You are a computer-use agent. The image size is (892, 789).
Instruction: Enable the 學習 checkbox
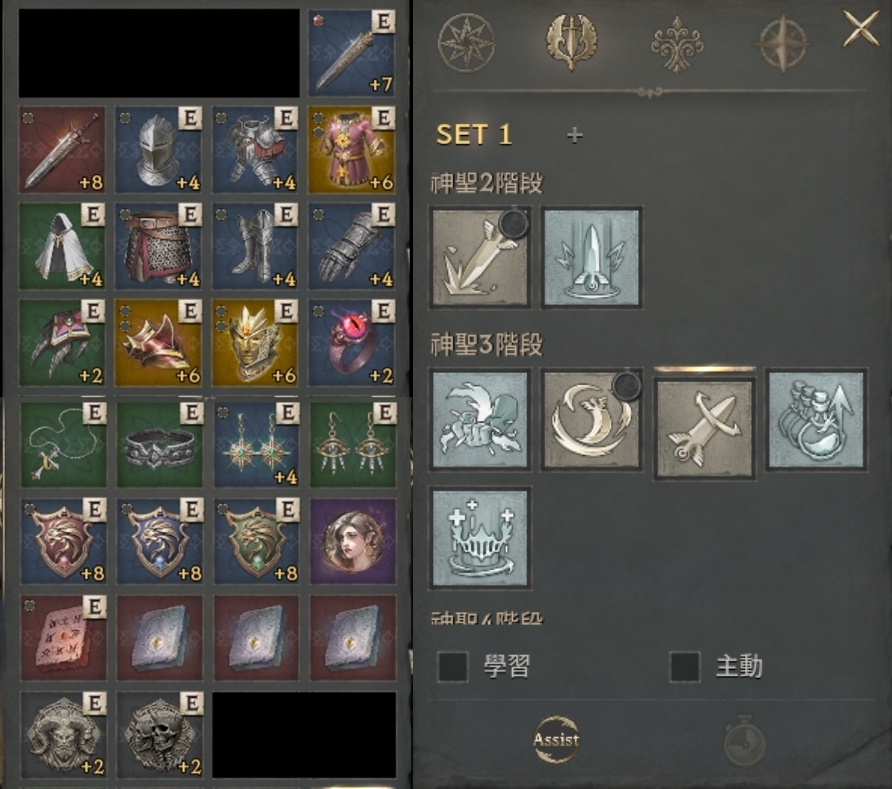(453, 667)
